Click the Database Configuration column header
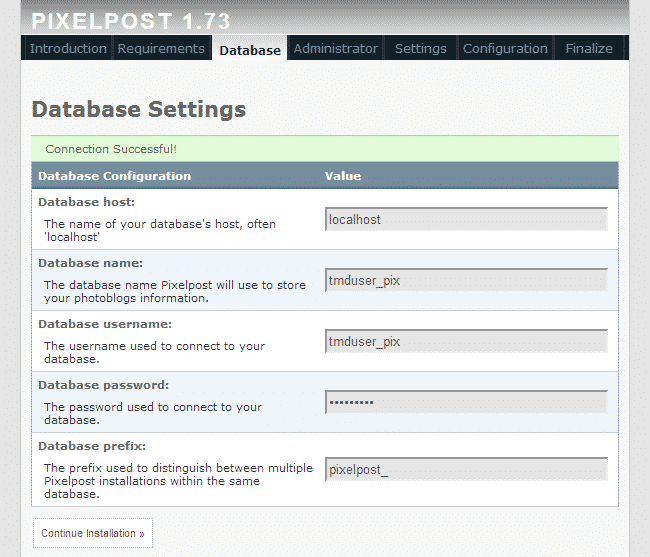 (114, 176)
